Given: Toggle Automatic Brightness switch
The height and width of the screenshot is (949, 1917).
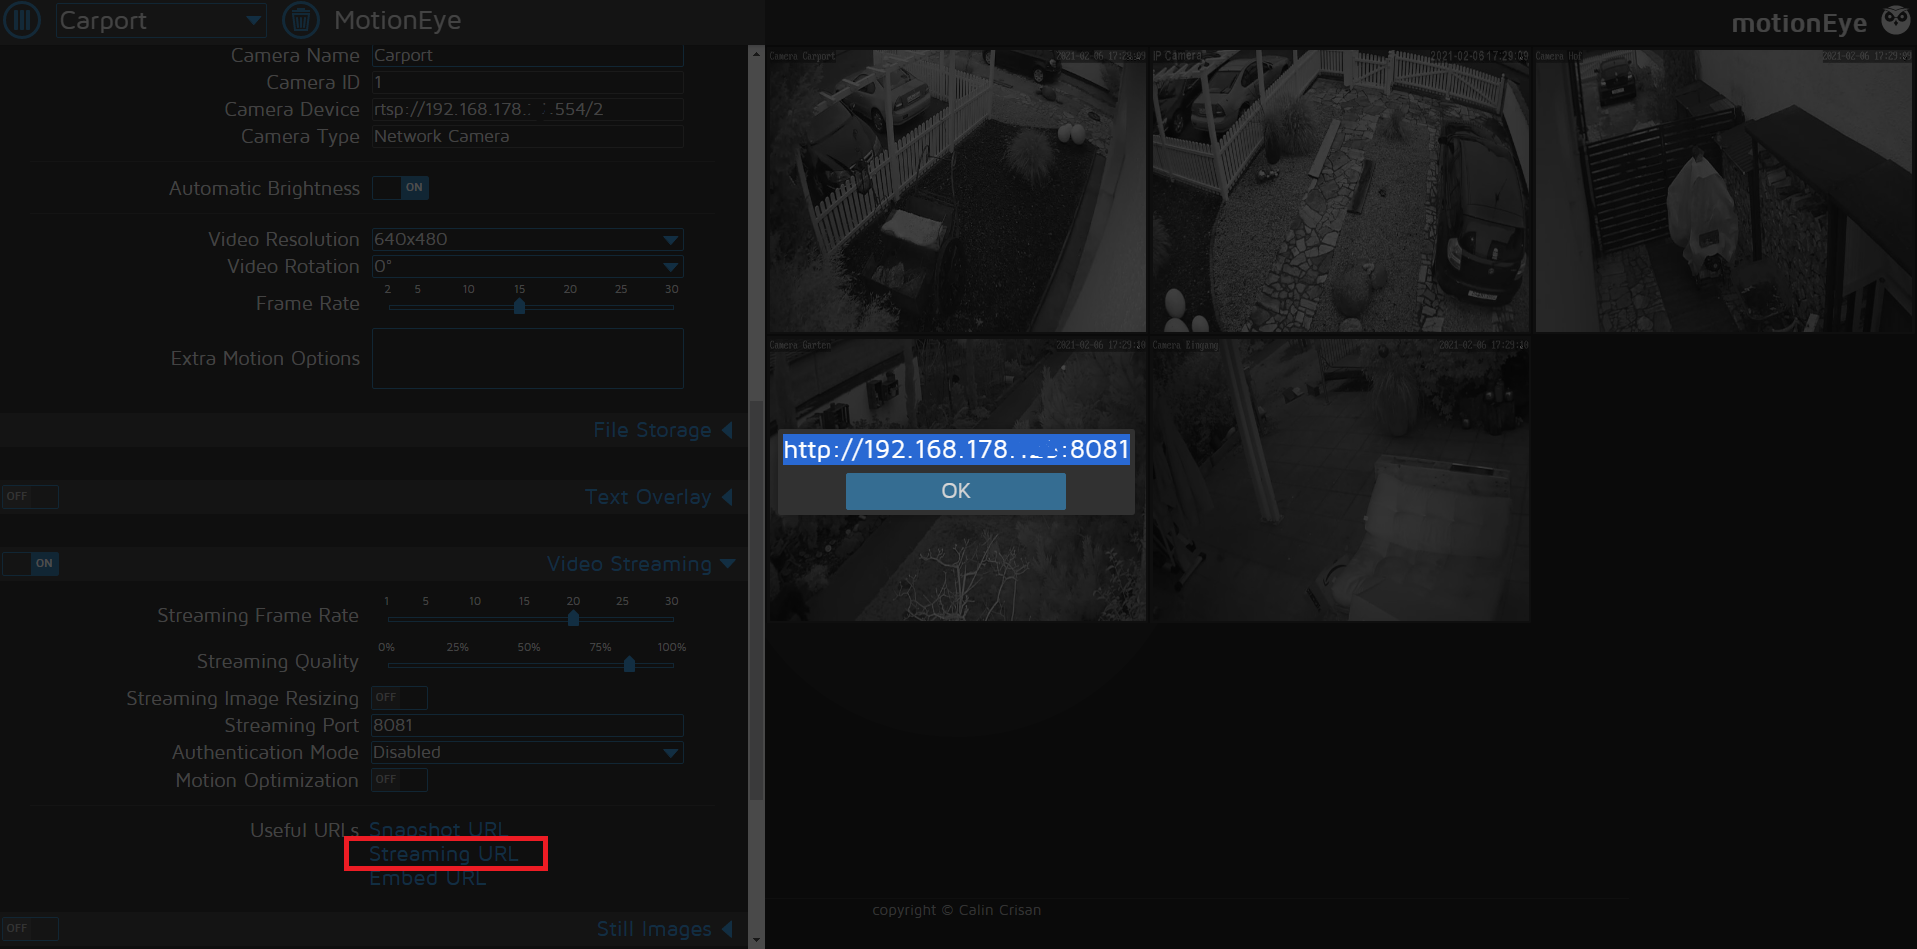Looking at the screenshot, I should pos(400,188).
